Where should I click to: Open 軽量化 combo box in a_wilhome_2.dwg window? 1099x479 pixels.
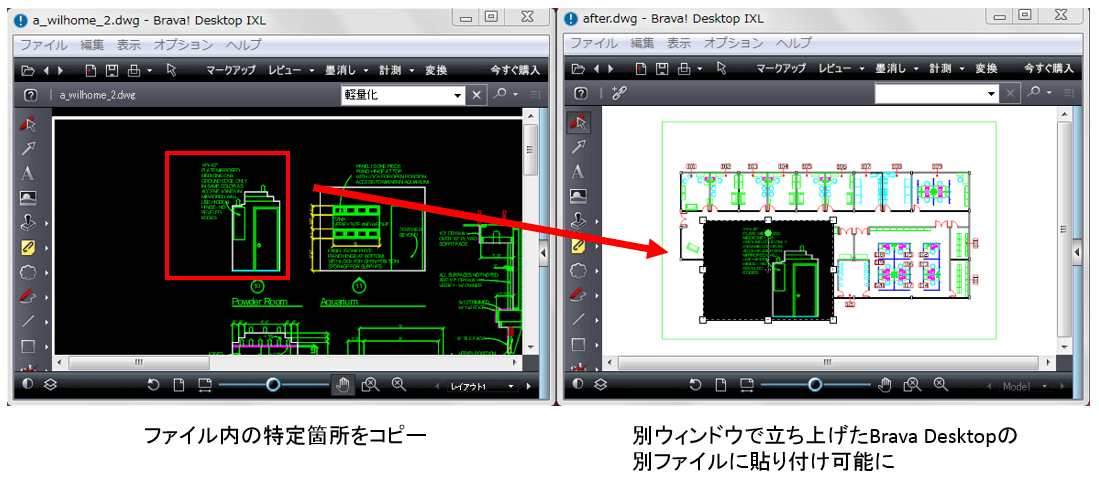pos(403,95)
